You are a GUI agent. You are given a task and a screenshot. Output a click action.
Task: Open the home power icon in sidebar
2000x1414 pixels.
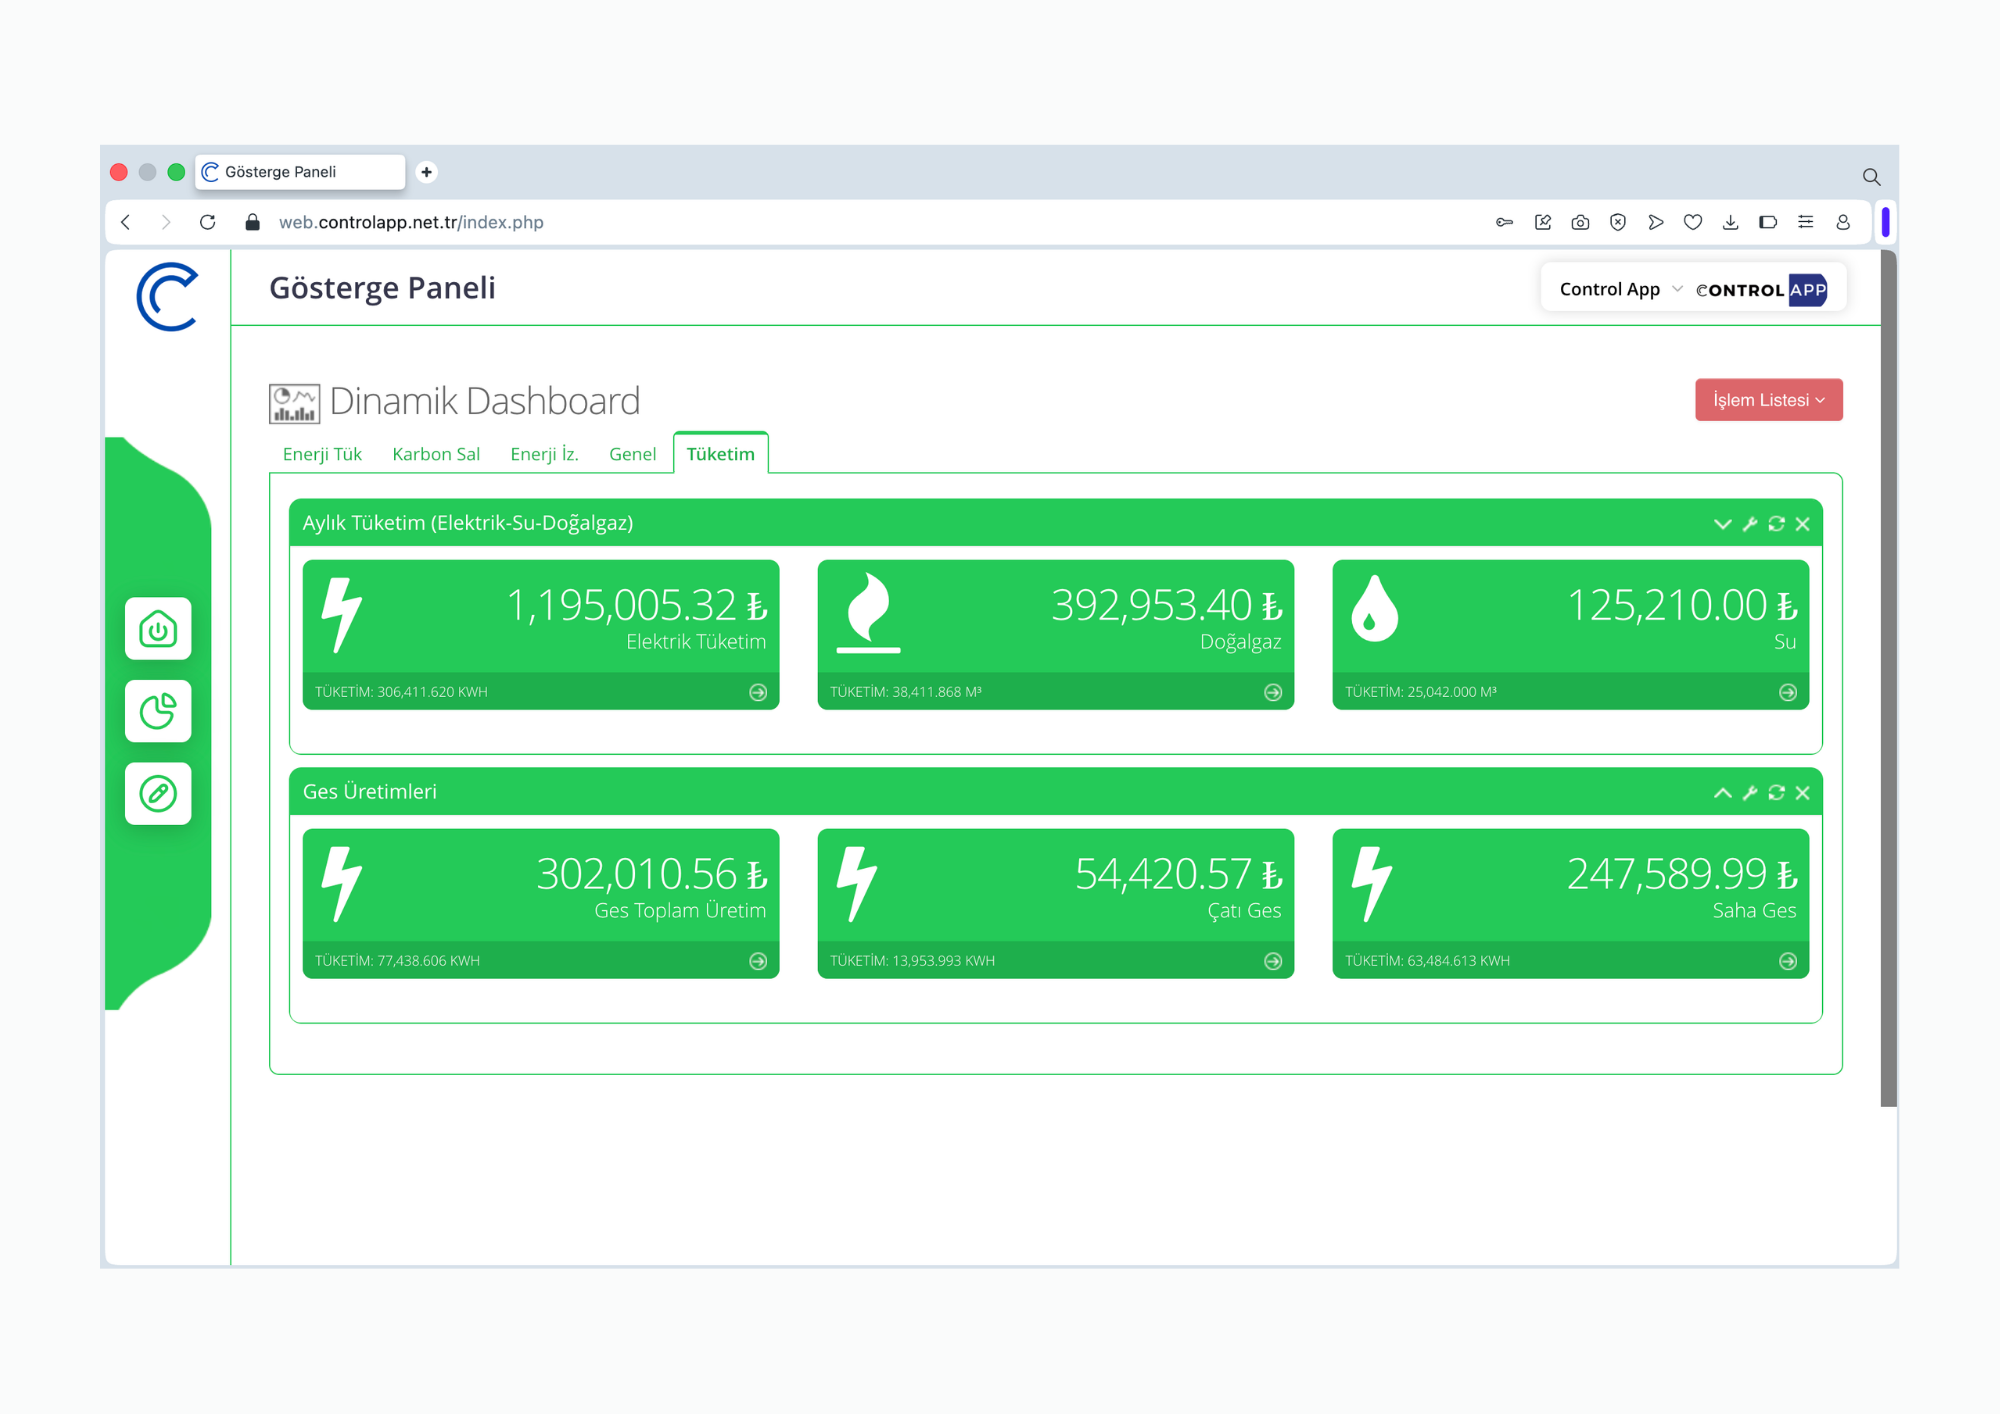click(x=158, y=629)
